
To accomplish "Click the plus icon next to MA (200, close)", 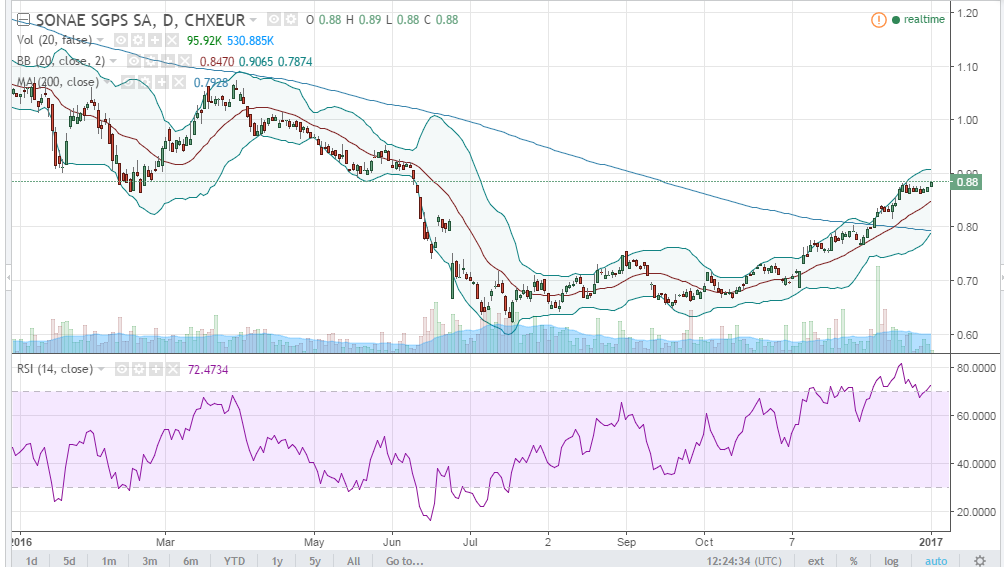I will (x=161, y=83).
